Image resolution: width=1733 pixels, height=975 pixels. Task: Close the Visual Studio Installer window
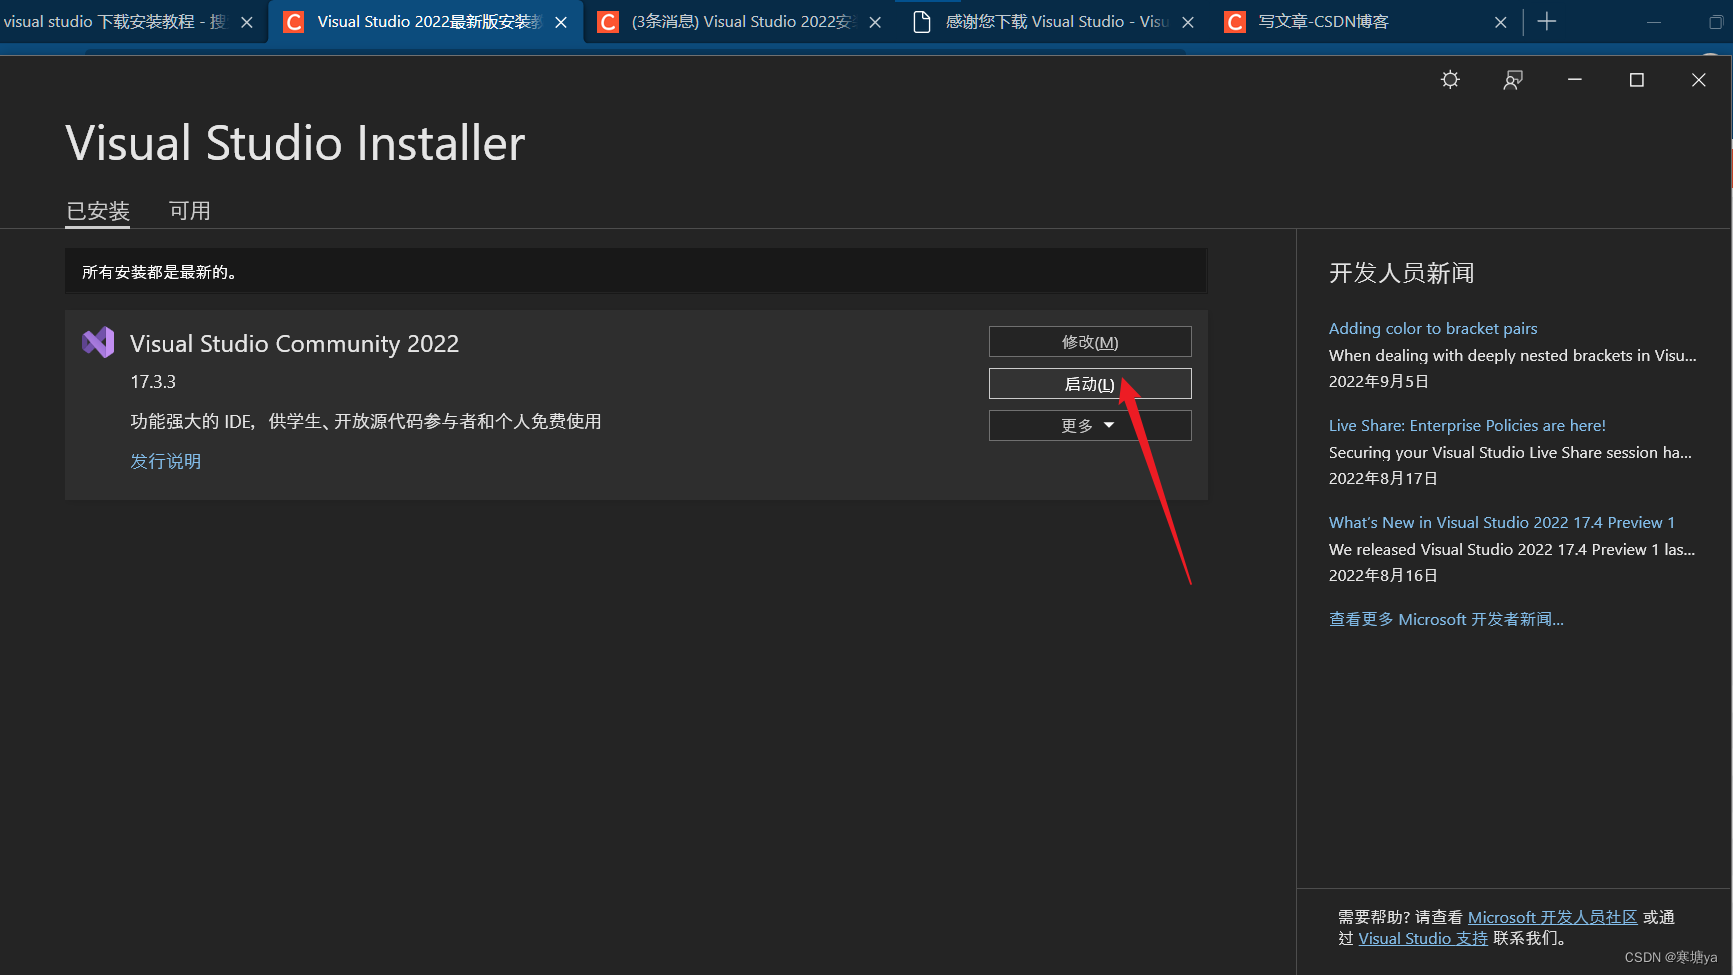coord(1699,80)
